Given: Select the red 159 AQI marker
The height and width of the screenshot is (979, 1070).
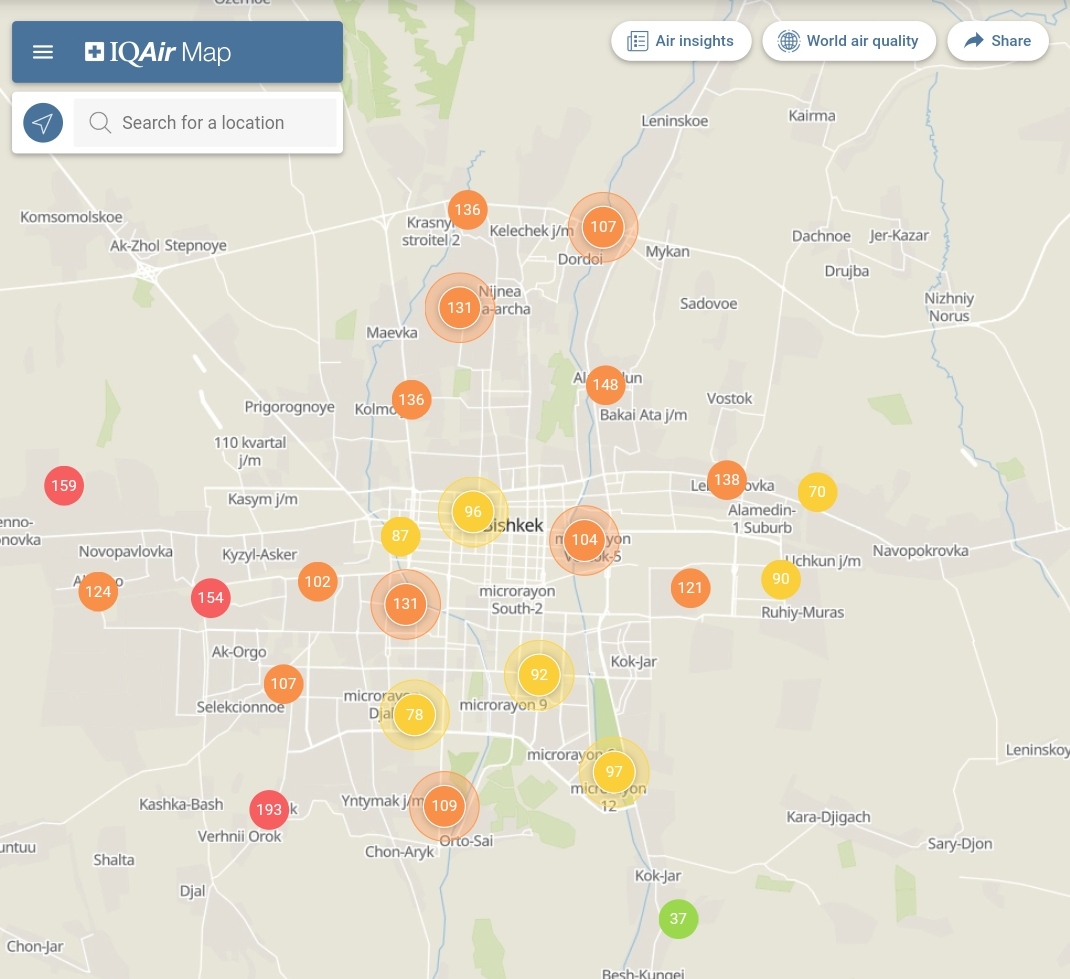Looking at the screenshot, I should click(x=64, y=486).
